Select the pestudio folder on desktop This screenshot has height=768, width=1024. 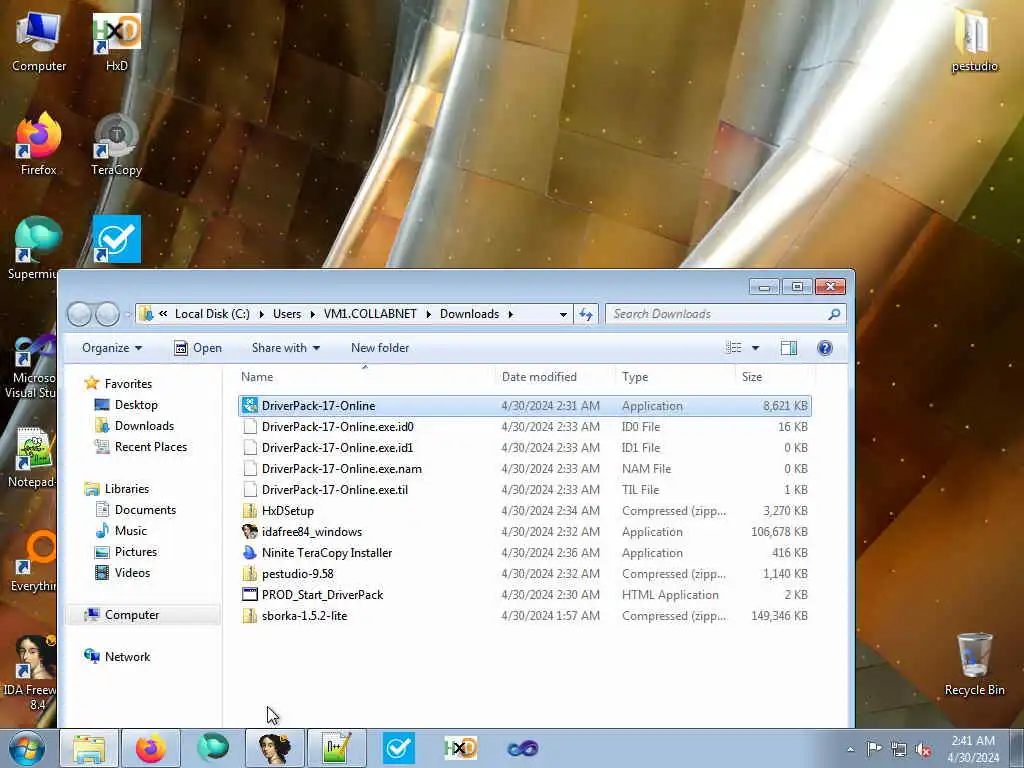[974, 40]
